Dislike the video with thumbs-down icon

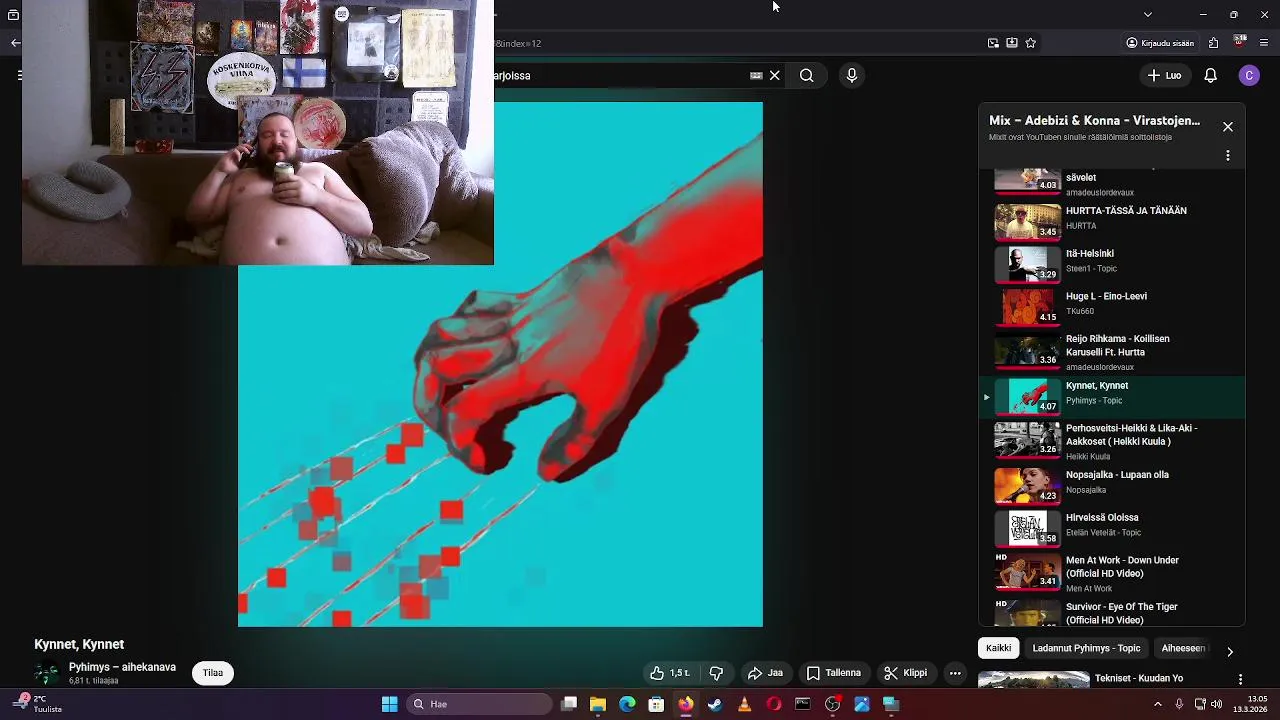coord(716,673)
